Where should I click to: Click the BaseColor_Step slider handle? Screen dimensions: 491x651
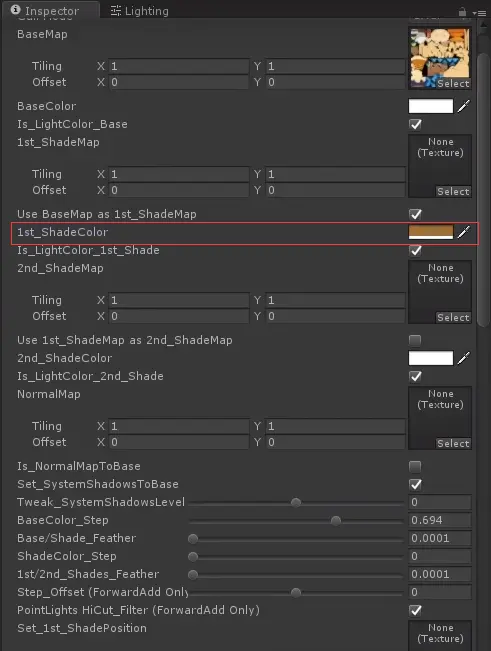pyautogui.click(x=336, y=521)
